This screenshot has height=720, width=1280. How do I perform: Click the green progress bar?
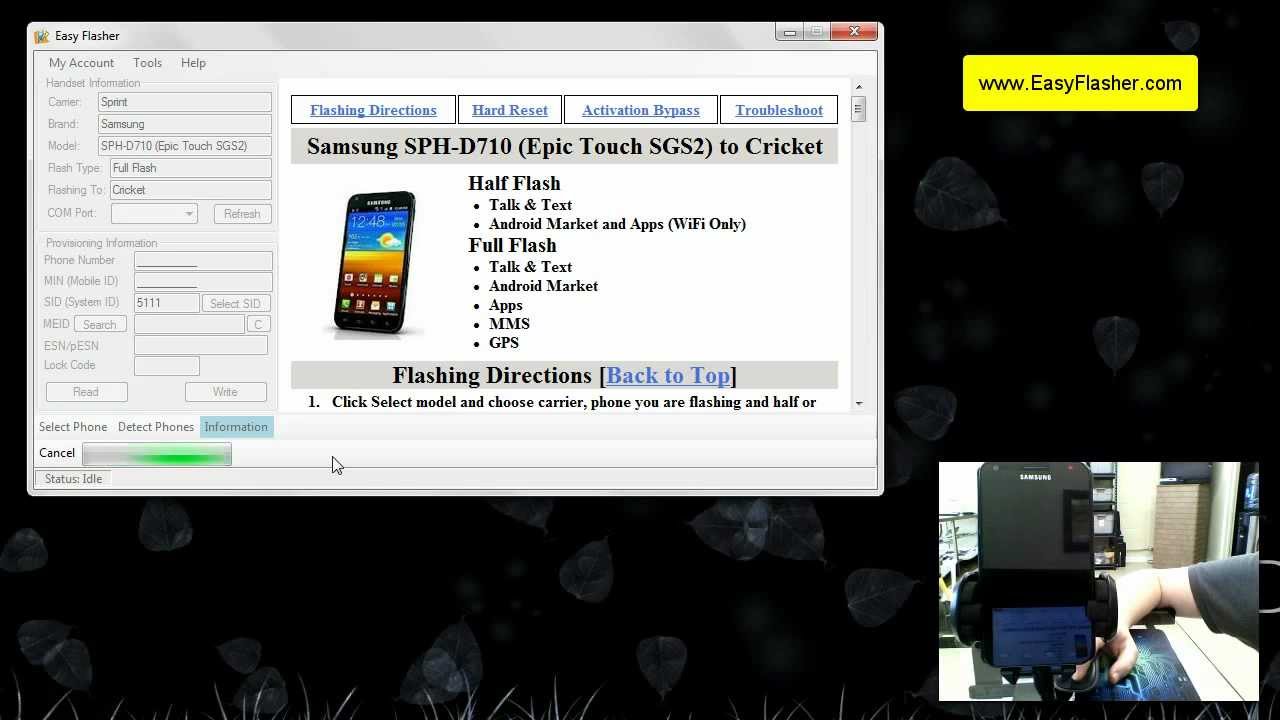[x=157, y=455]
